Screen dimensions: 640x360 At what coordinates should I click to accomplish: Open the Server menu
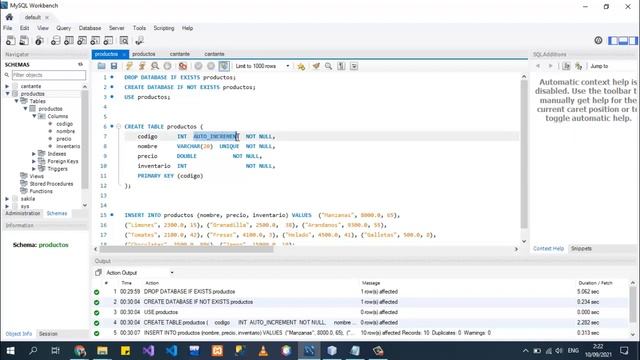point(116,28)
